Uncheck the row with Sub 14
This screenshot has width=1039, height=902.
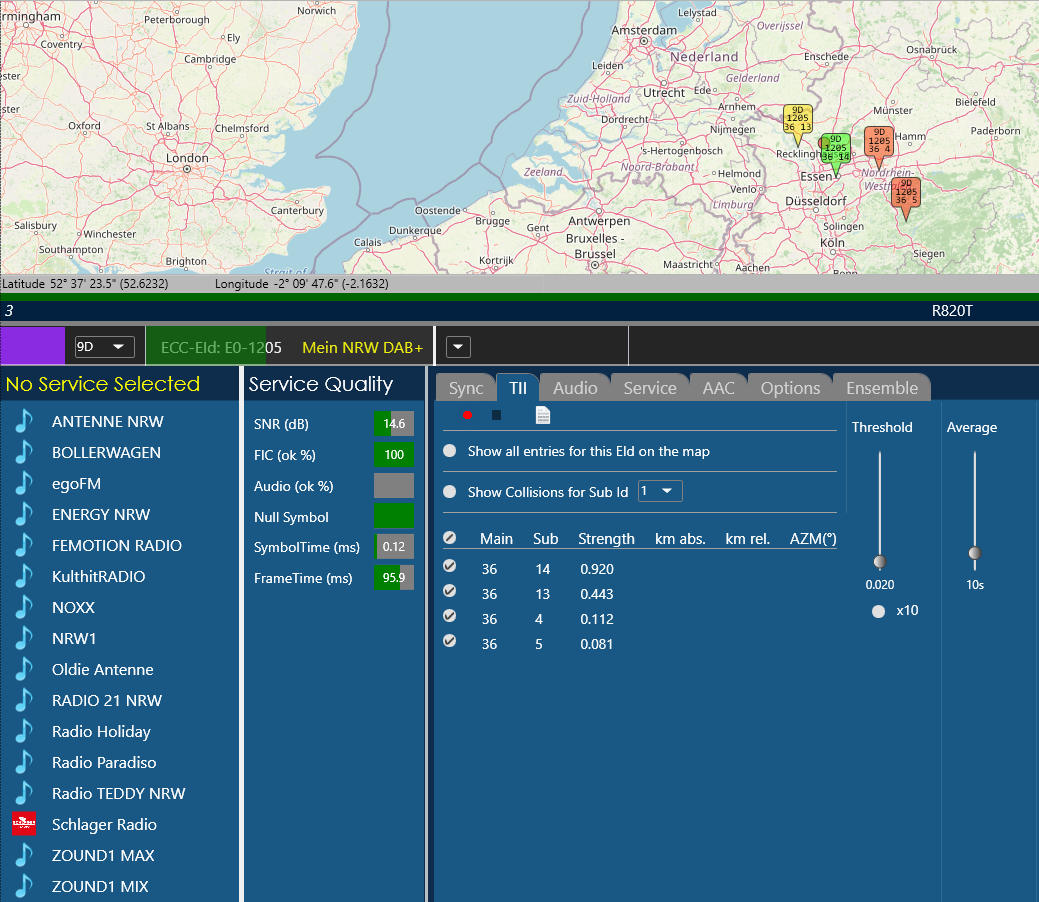pos(450,566)
